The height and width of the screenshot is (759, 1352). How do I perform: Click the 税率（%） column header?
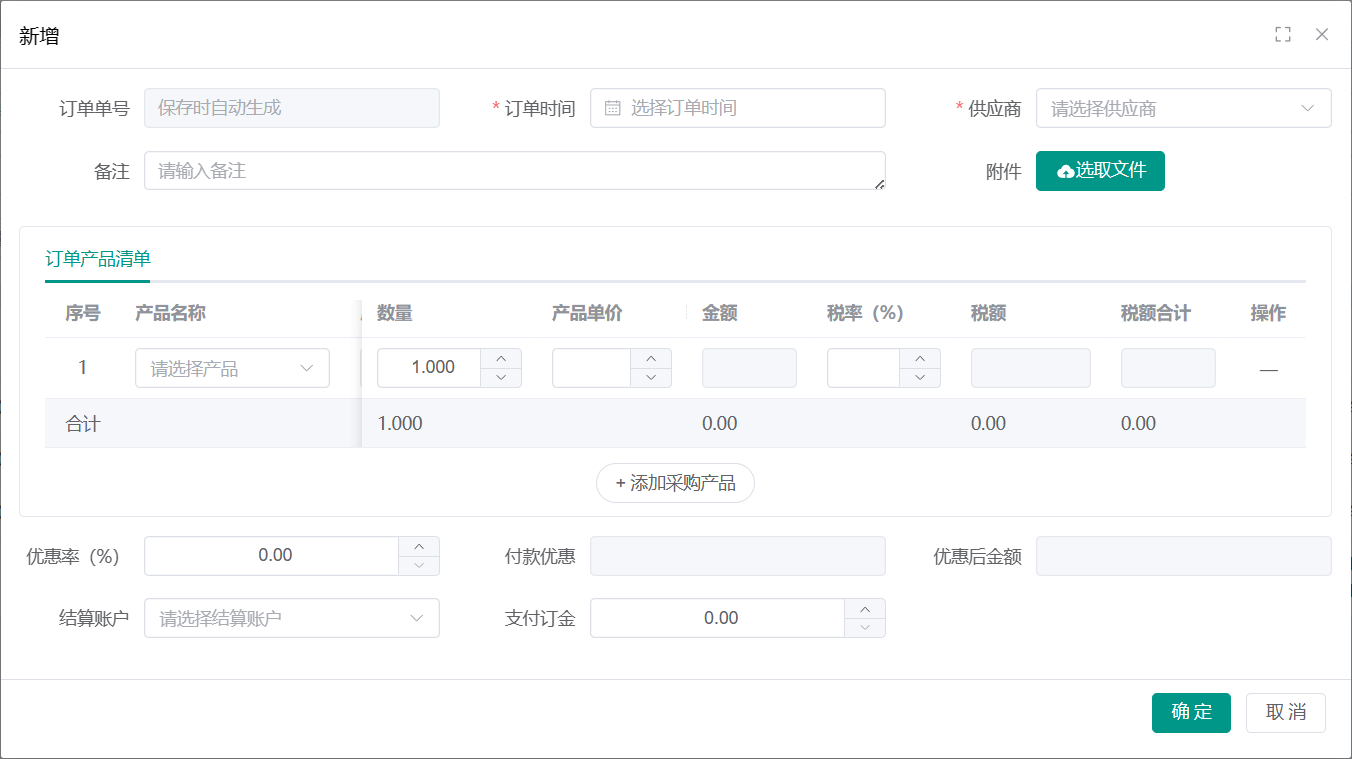[865, 313]
